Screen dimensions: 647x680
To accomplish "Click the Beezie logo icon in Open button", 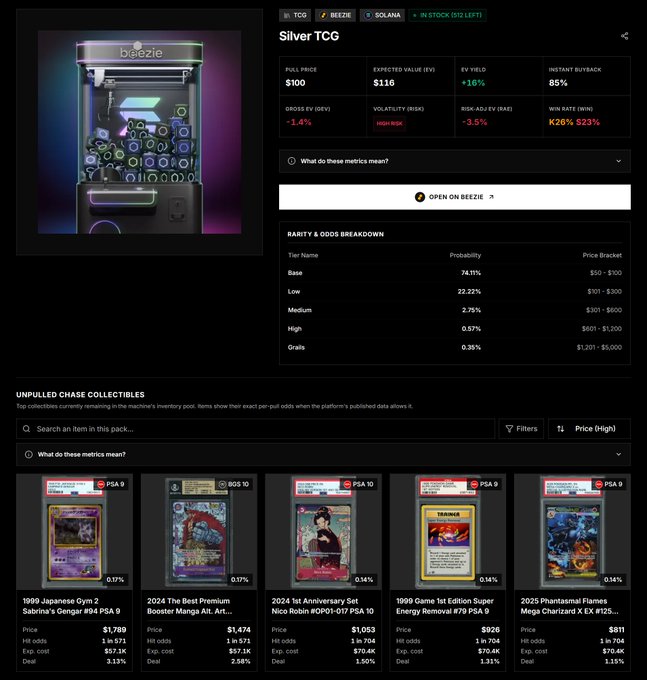I will [419, 197].
